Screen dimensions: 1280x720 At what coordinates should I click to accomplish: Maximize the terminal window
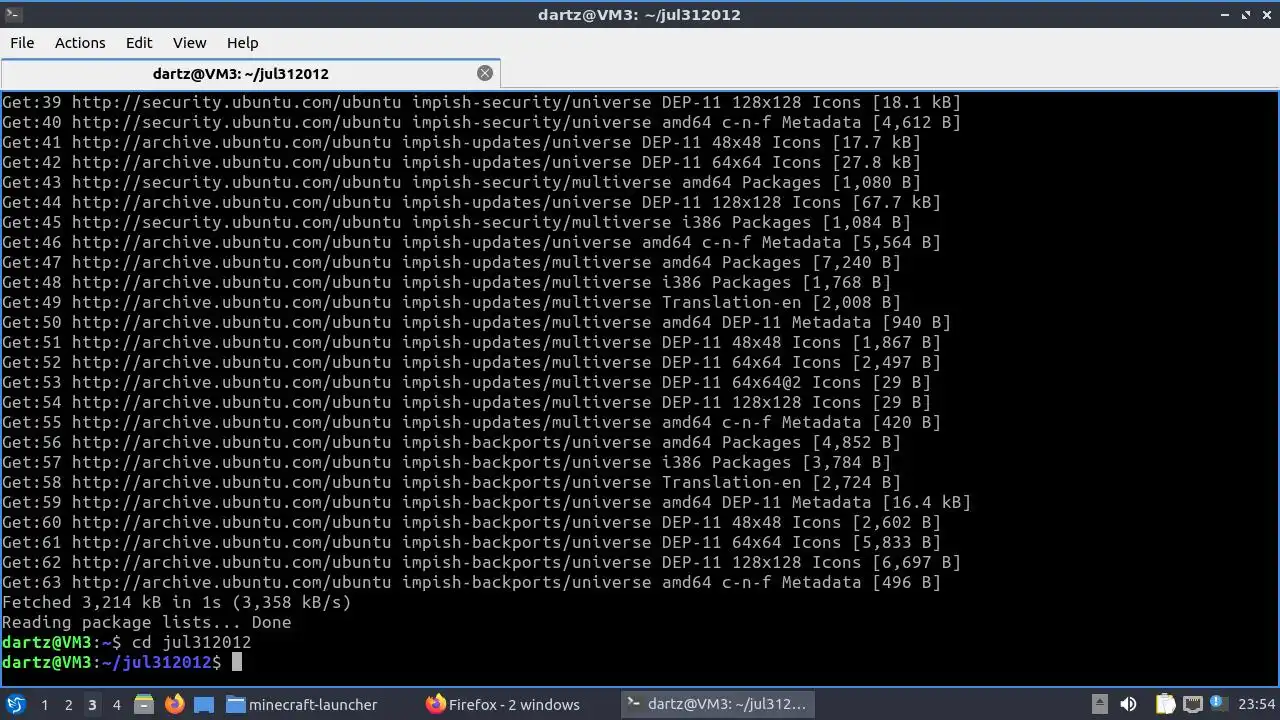1246,14
